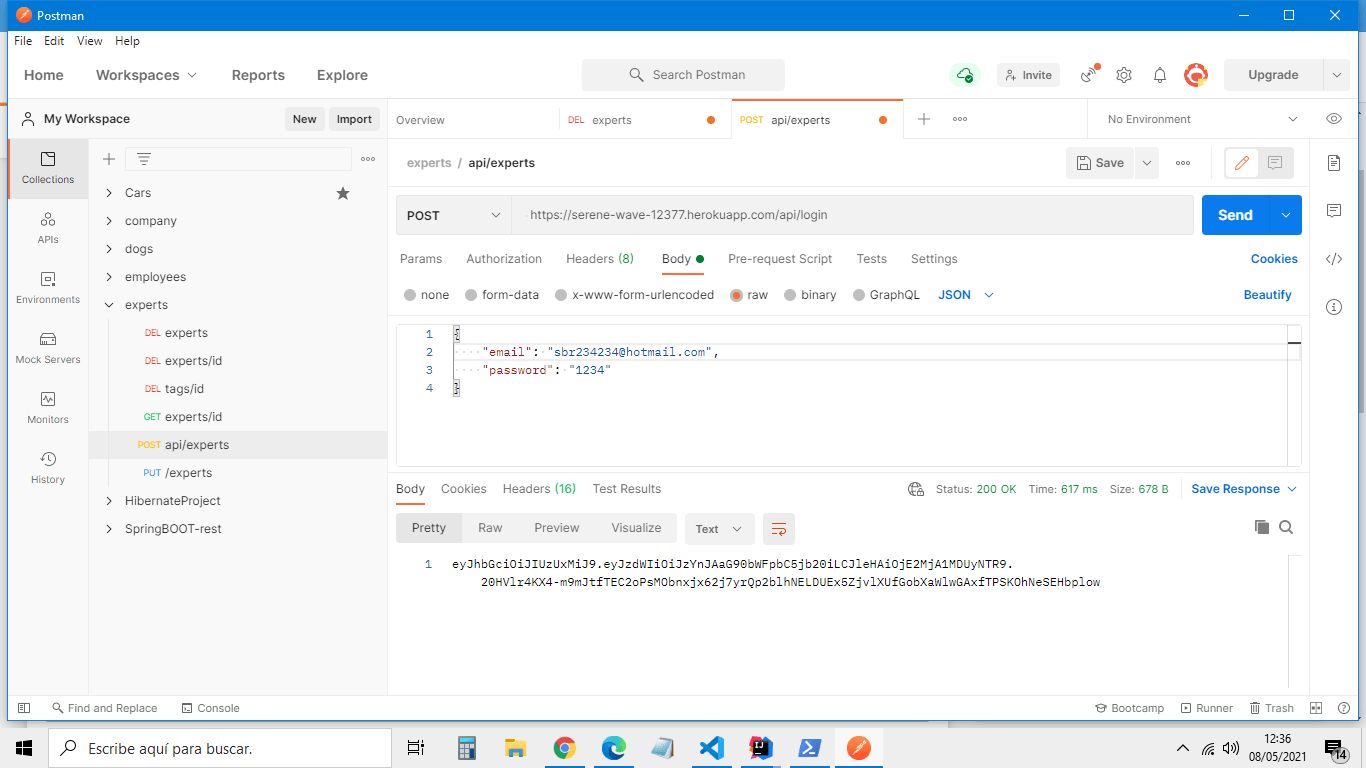Open the Environments sidebar panel
Image resolution: width=1366 pixels, height=768 pixels.
(x=48, y=287)
